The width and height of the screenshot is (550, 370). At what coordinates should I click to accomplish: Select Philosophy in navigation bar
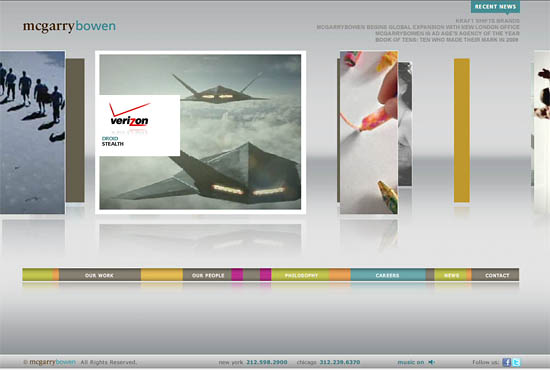[301, 275]
